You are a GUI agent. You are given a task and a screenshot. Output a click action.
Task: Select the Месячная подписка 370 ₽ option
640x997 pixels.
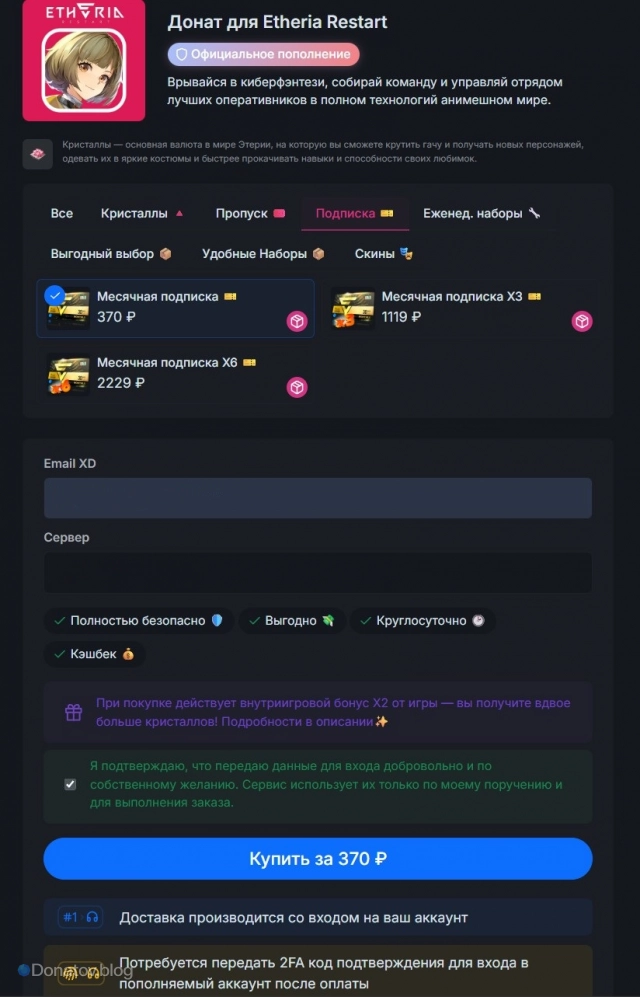pos(175,308)
